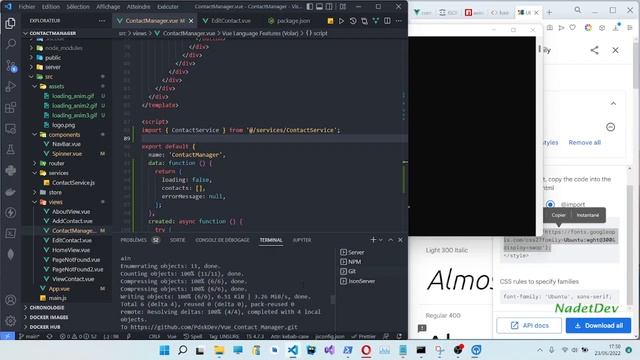The image size is (640, 360).
Task: Open Windows Start menu on taskbar
Action: 164,350
